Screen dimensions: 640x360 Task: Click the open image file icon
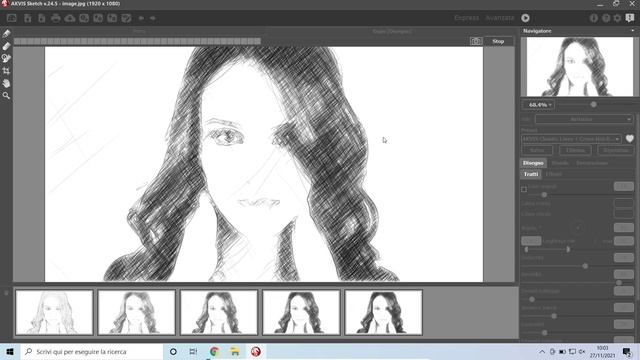click(x=28, y=18)
